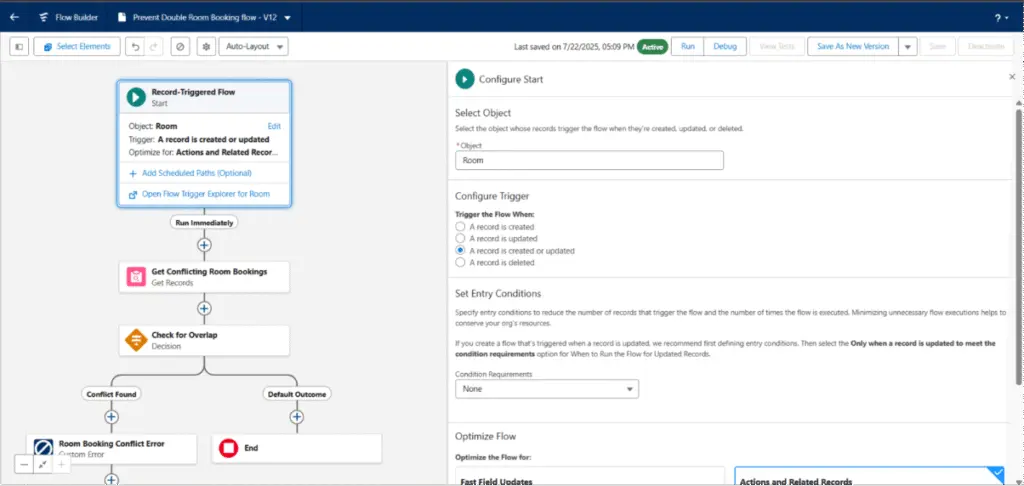
Task: Click the 'Last saved on 7/22/2025' text
Action: tap(574, 46)
